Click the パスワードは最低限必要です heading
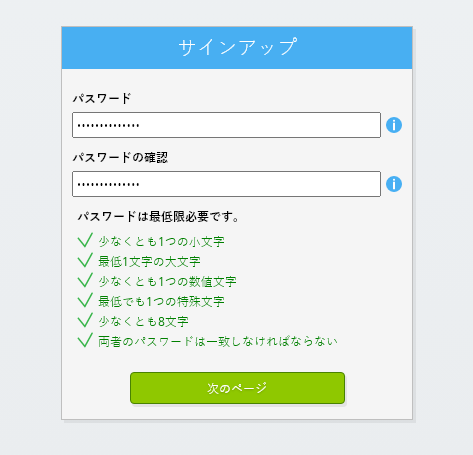This screenshot has height=455, width=473. click(158, 217)
